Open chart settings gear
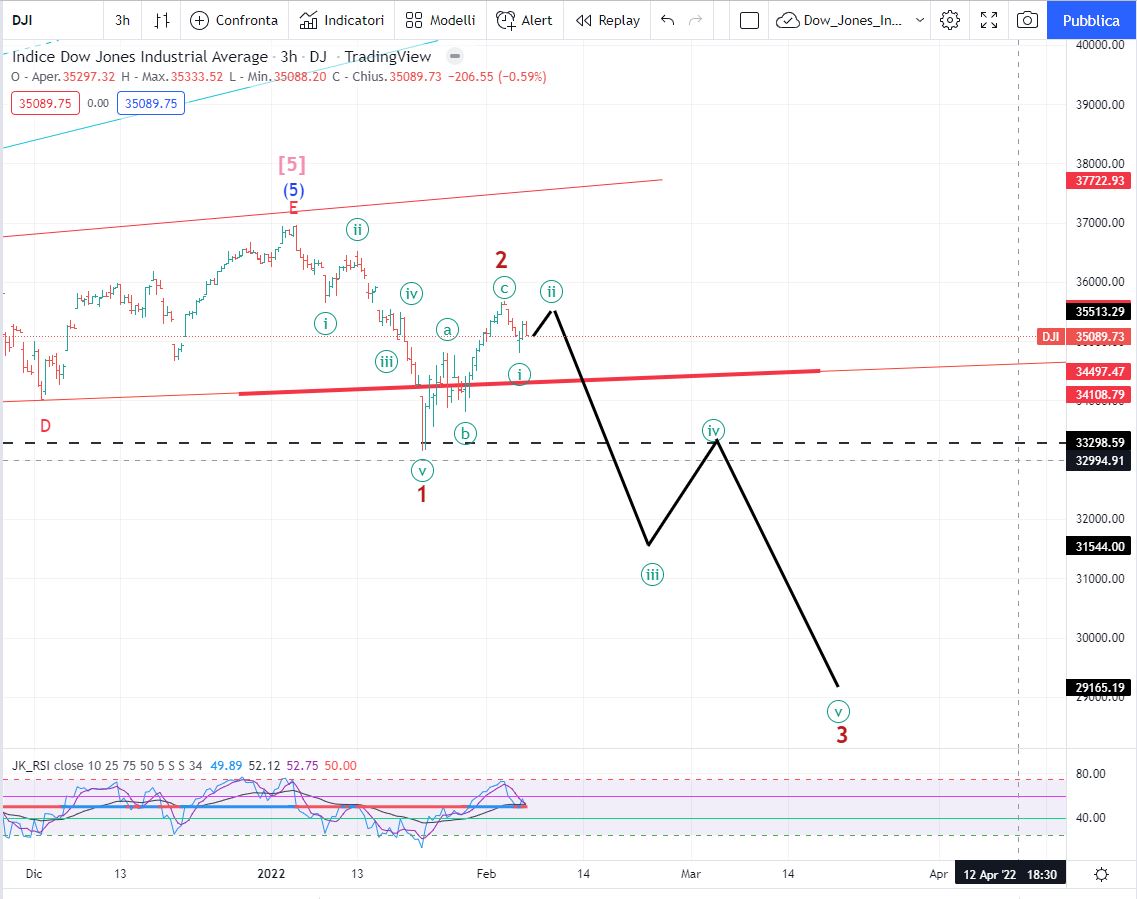The height and width of the screenshot is (899, 1137). 950,20
